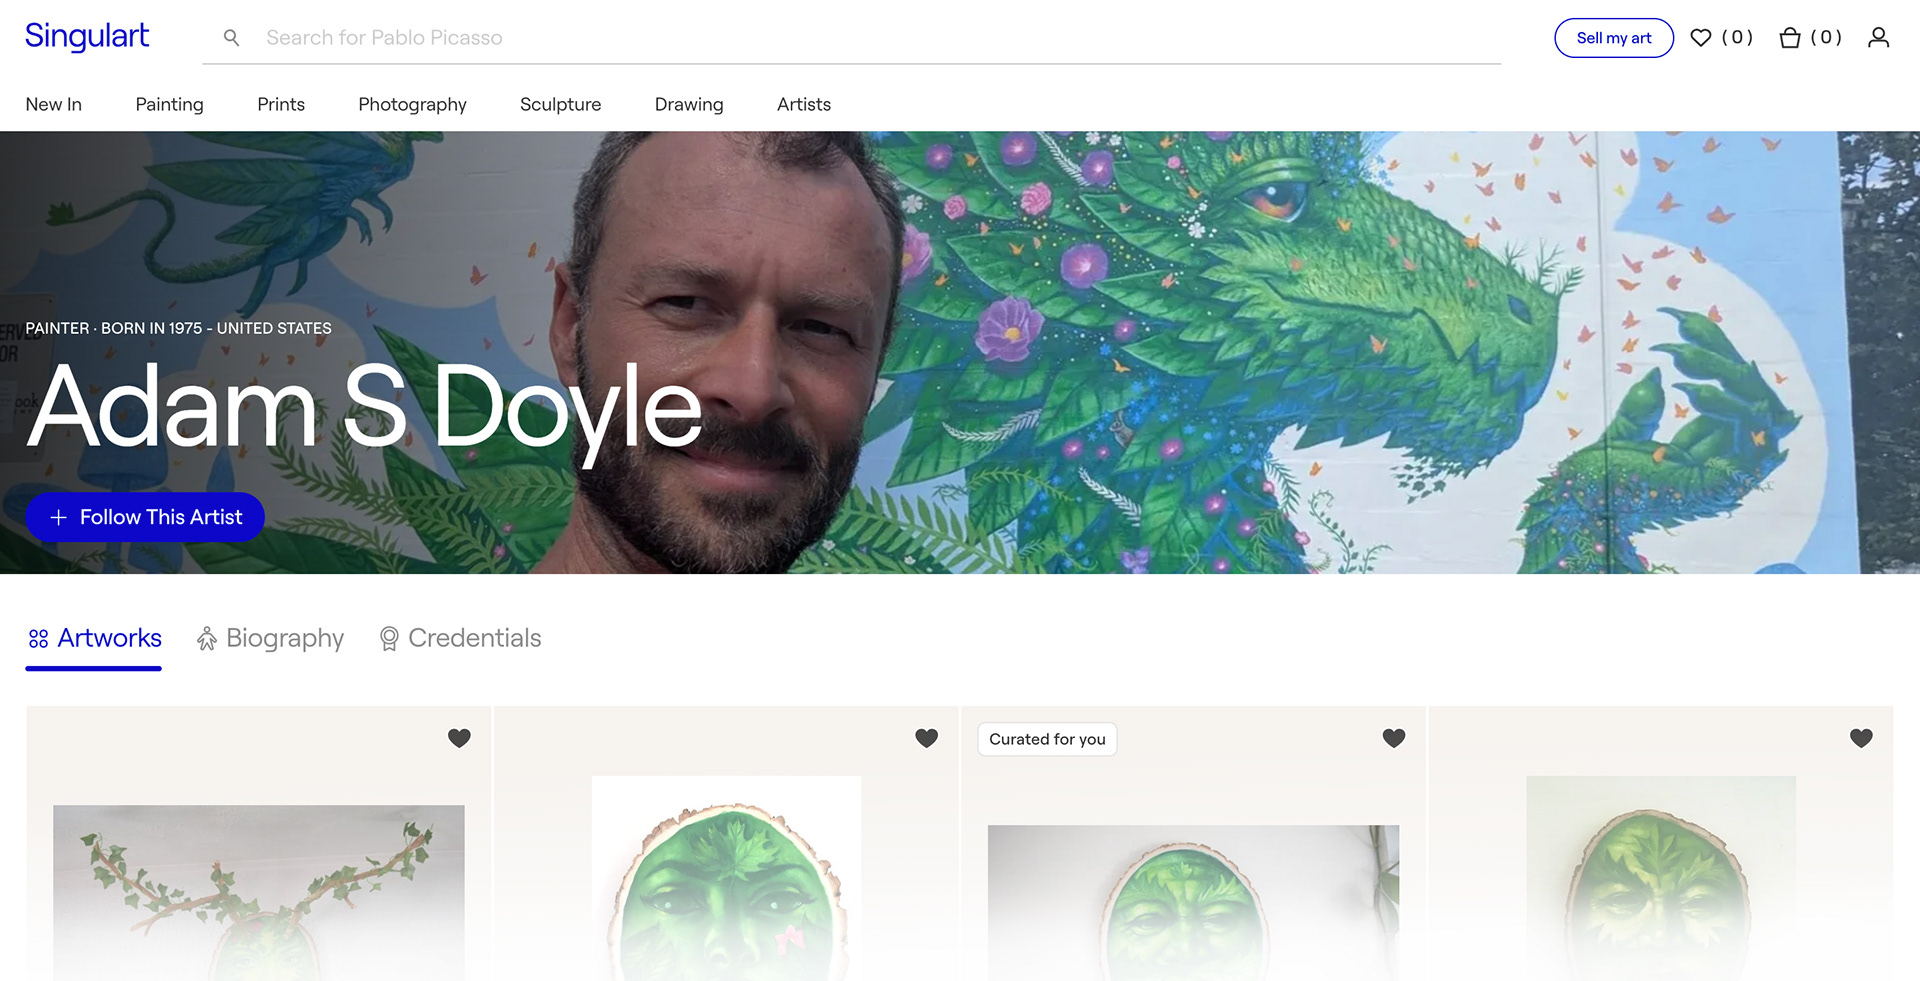The height and width of the screenshot is (981, 1920).
Task: Focus the Search for Pablo Picasso field
Action: 851,38
